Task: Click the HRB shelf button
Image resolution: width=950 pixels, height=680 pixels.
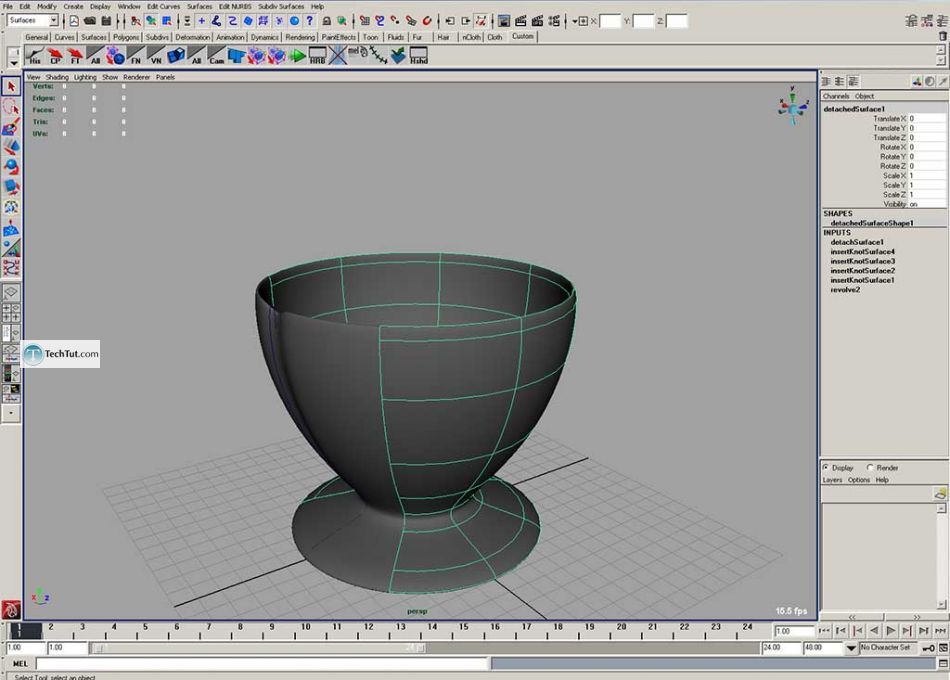Action: tap(317, 56)
